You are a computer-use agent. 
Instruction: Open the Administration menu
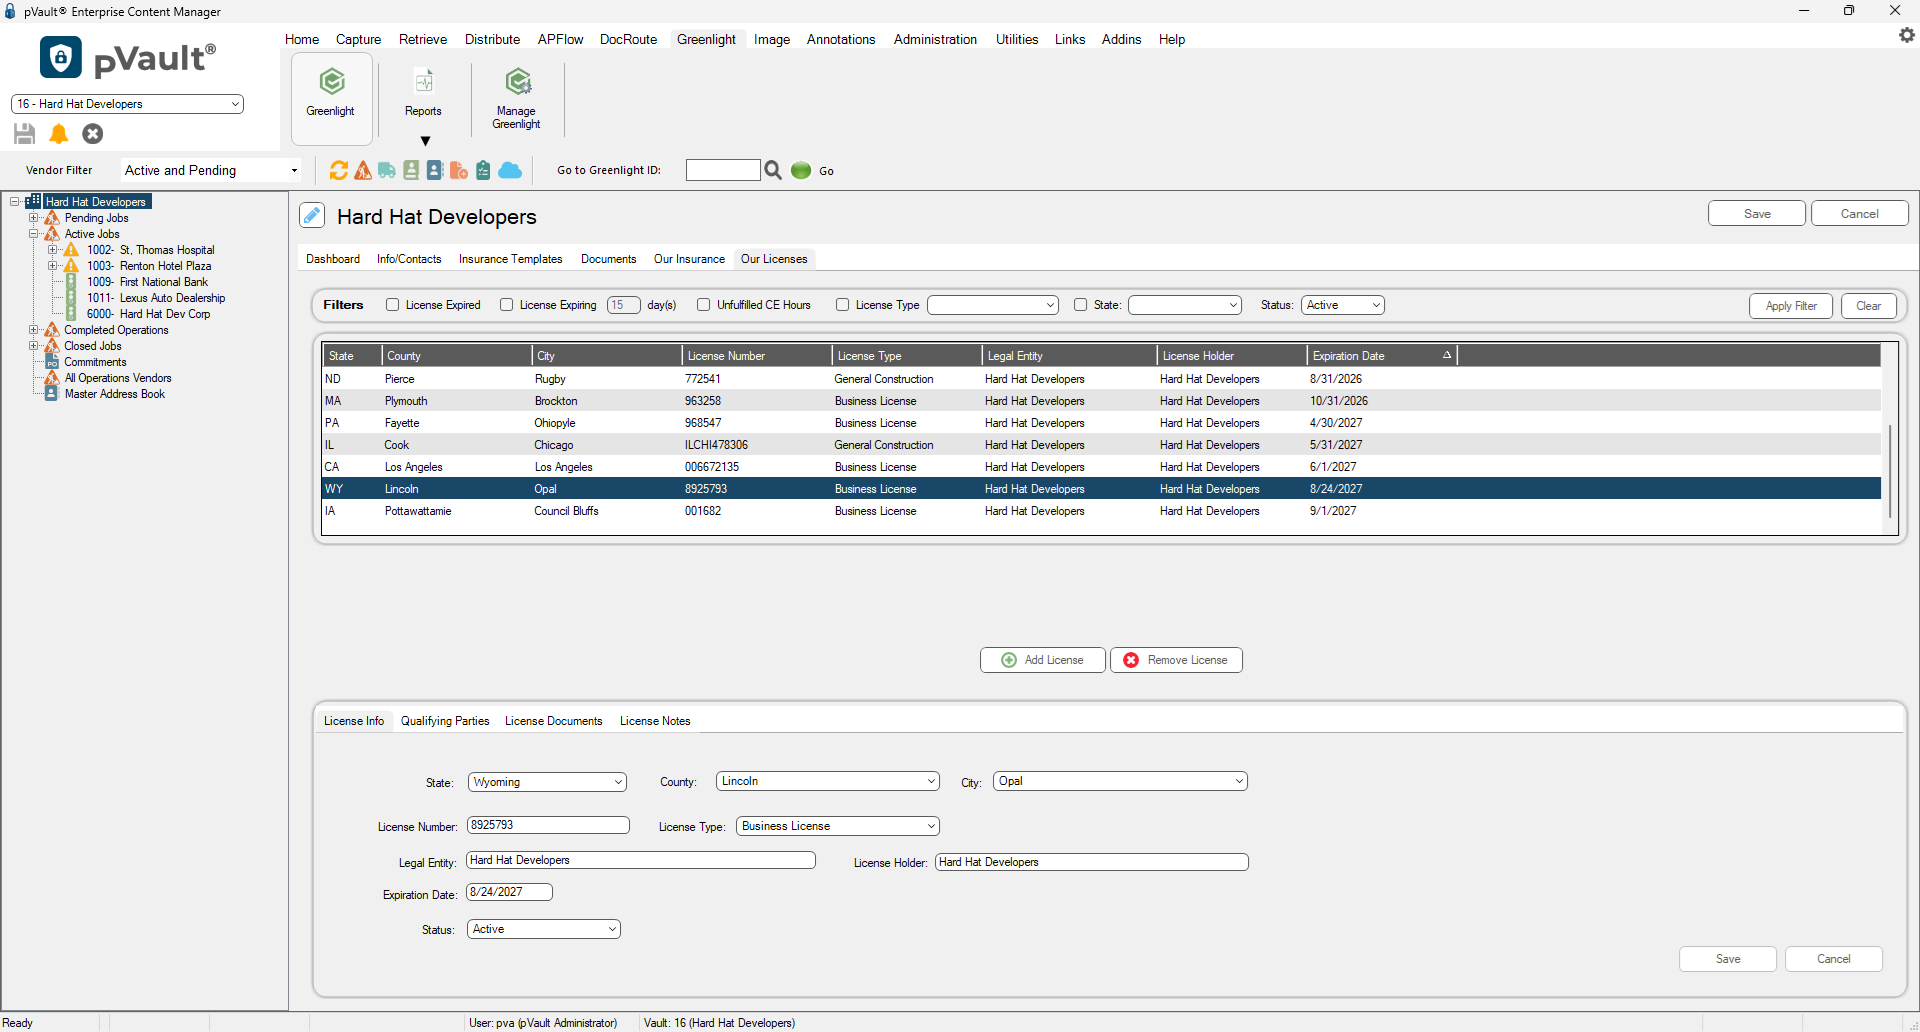pos(935,39)
